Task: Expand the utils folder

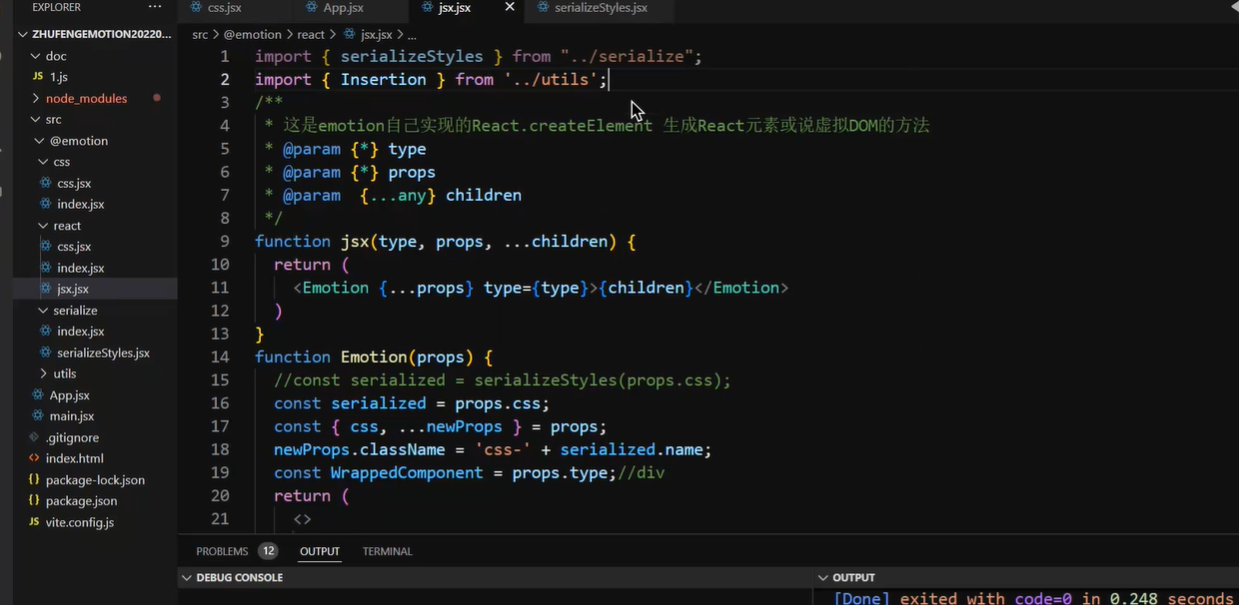Action: (x=43, y=374)
